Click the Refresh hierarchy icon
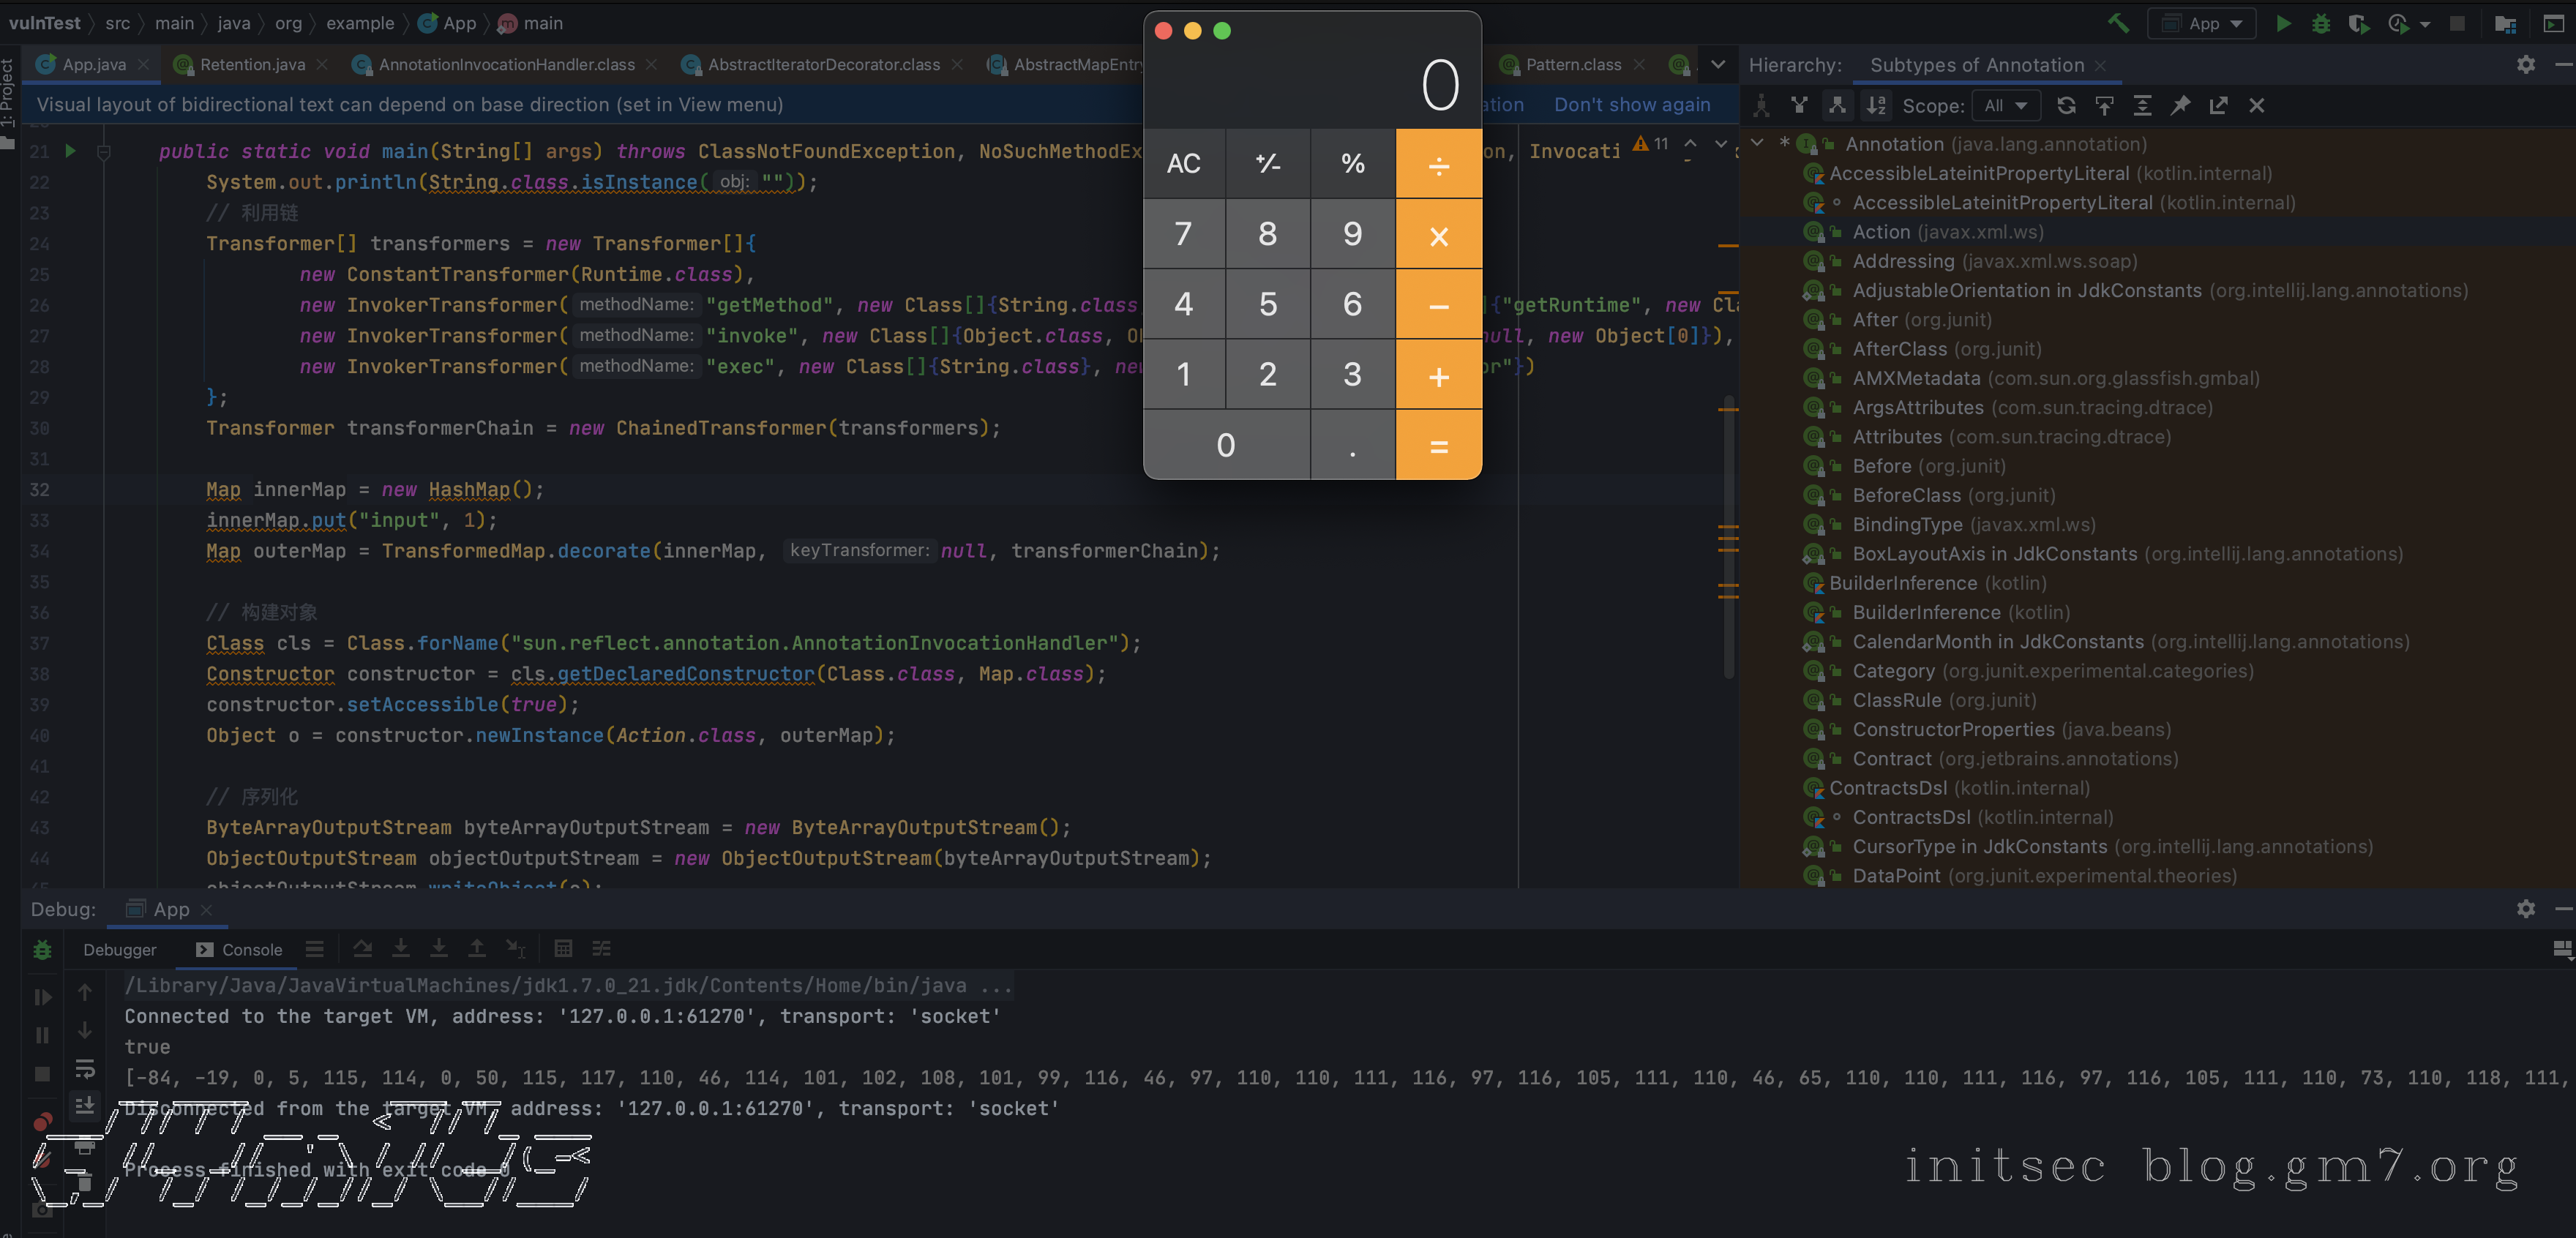 click(2066, 105)
